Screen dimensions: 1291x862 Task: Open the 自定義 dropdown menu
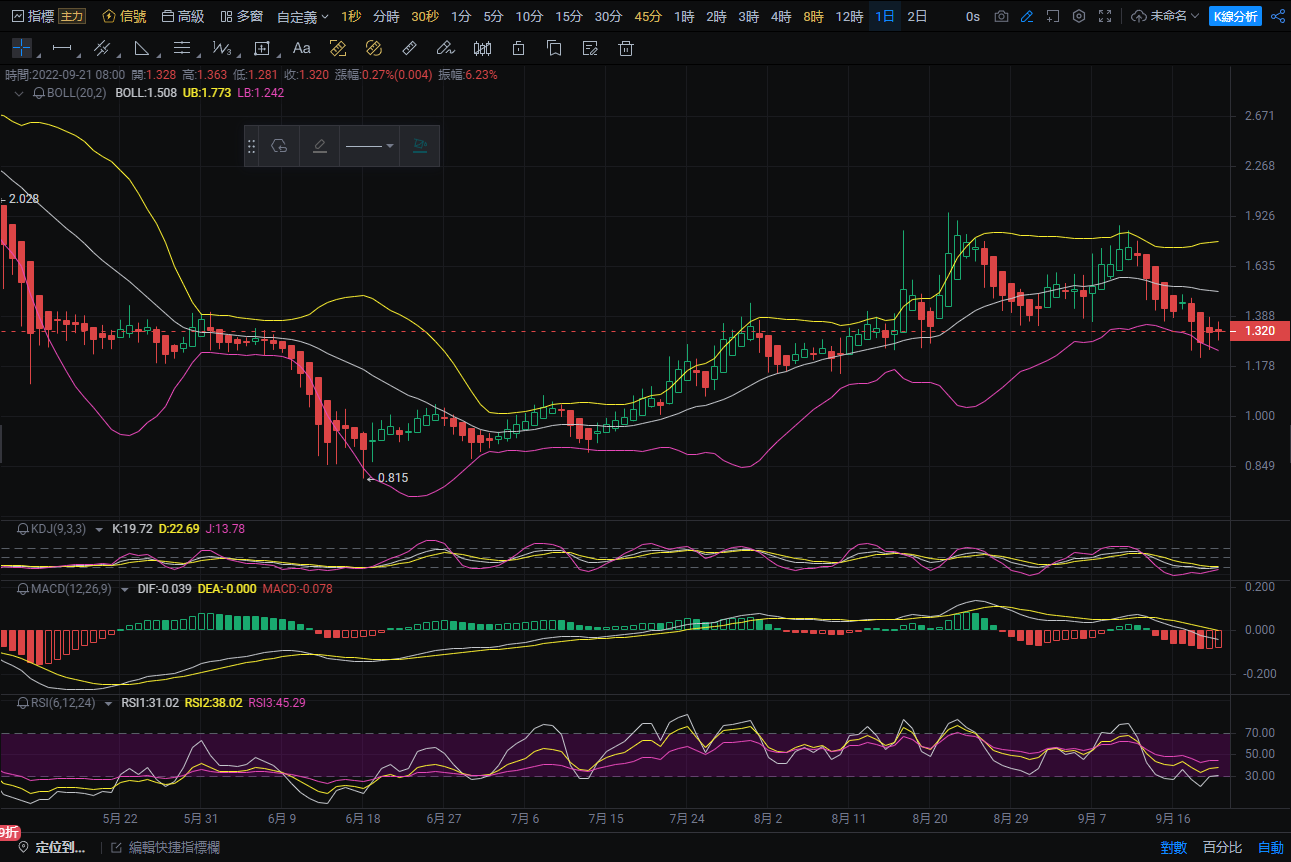302,16
